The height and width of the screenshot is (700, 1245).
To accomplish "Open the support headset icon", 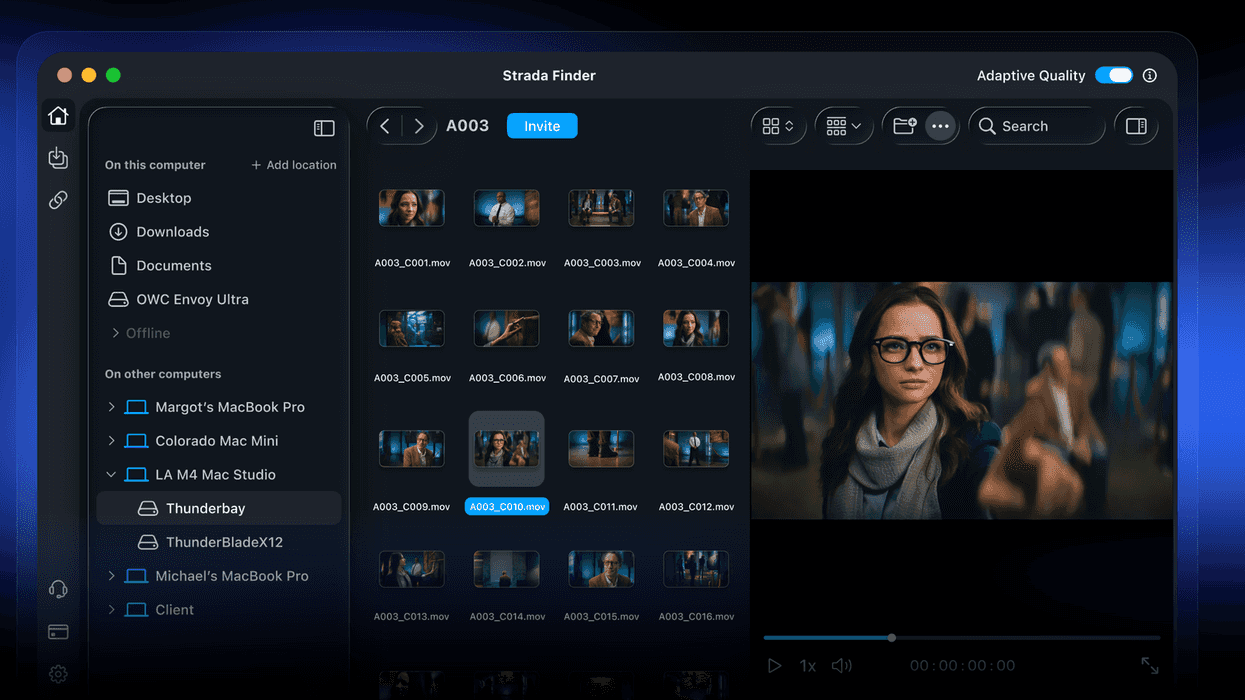I will 58,589.
